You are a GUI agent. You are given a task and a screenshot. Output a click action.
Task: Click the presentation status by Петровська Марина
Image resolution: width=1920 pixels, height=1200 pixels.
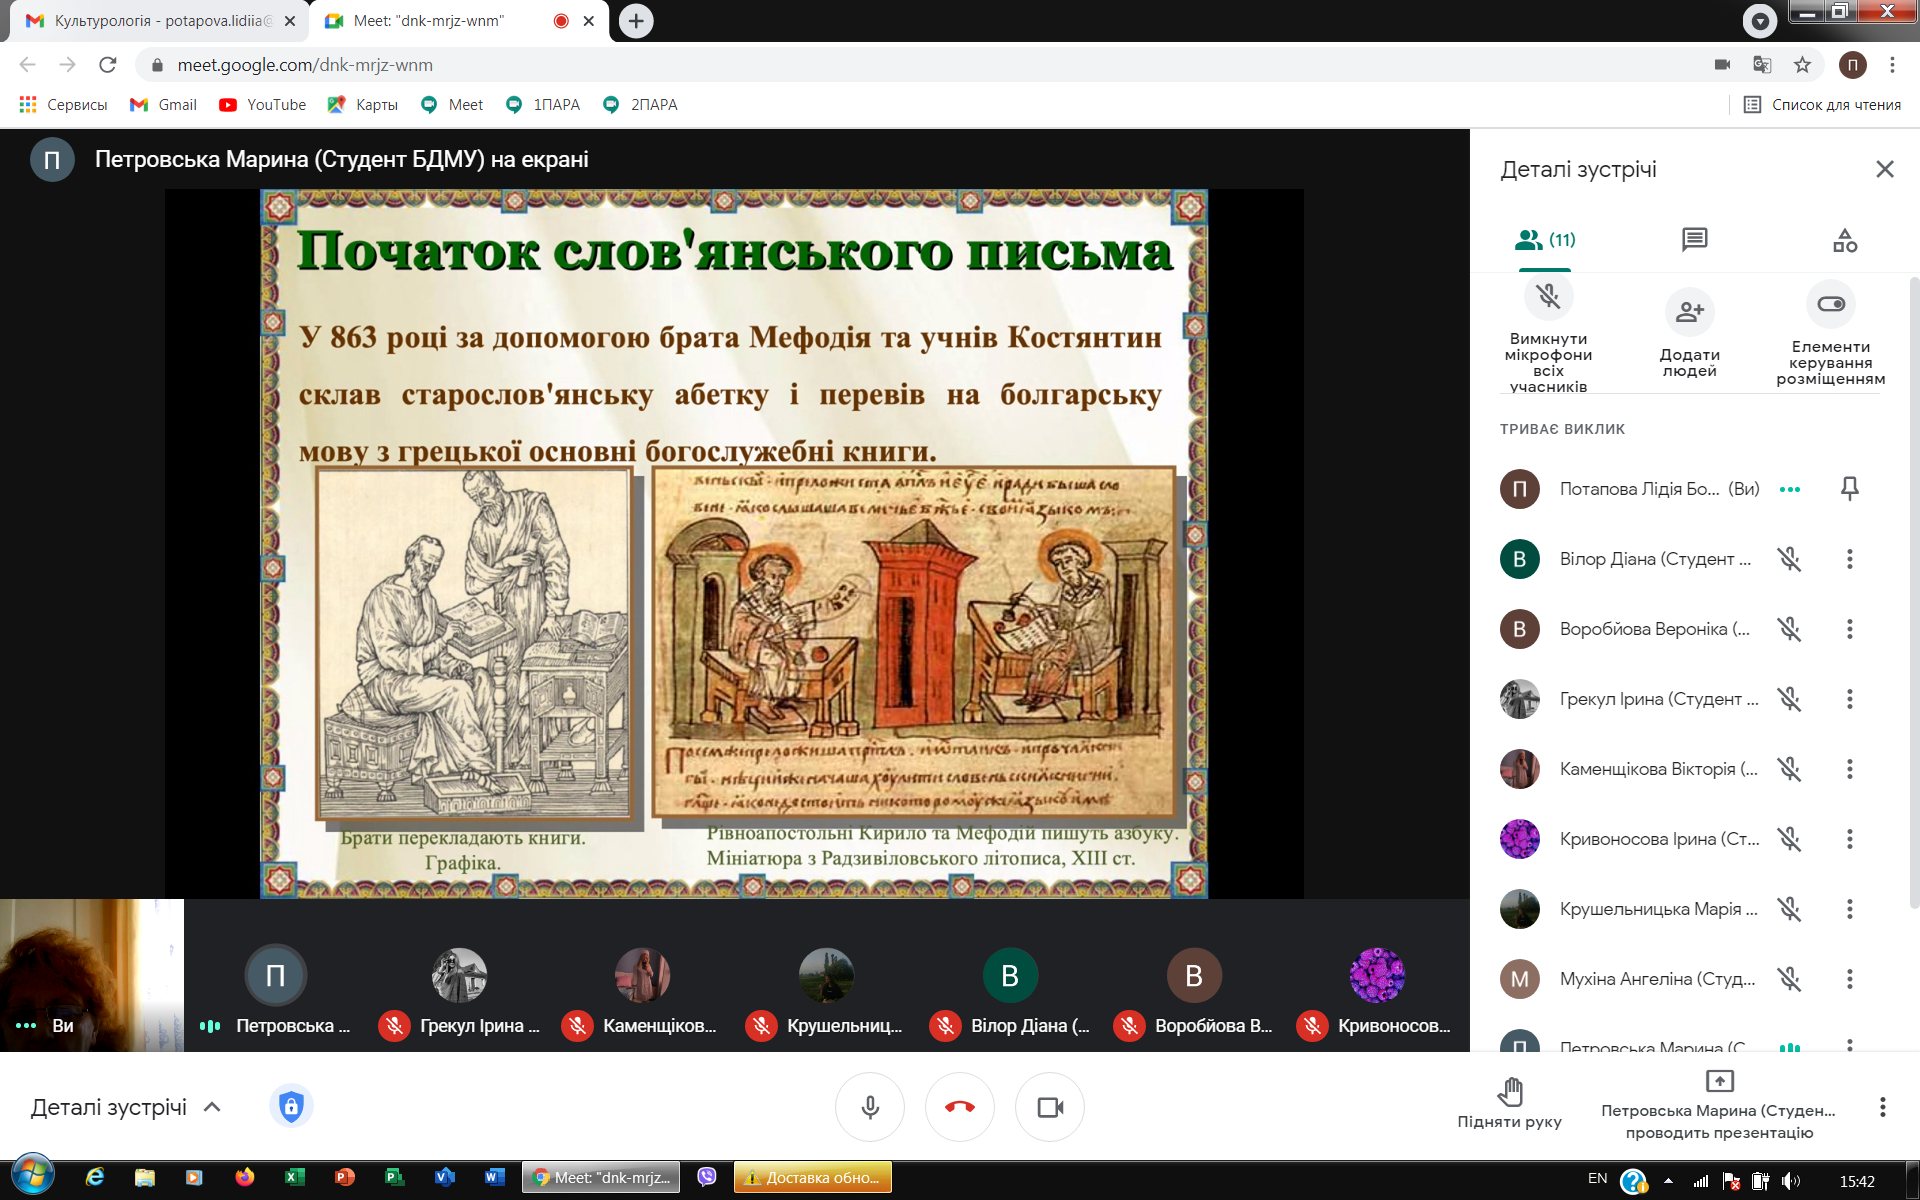pos(1719,1106)
